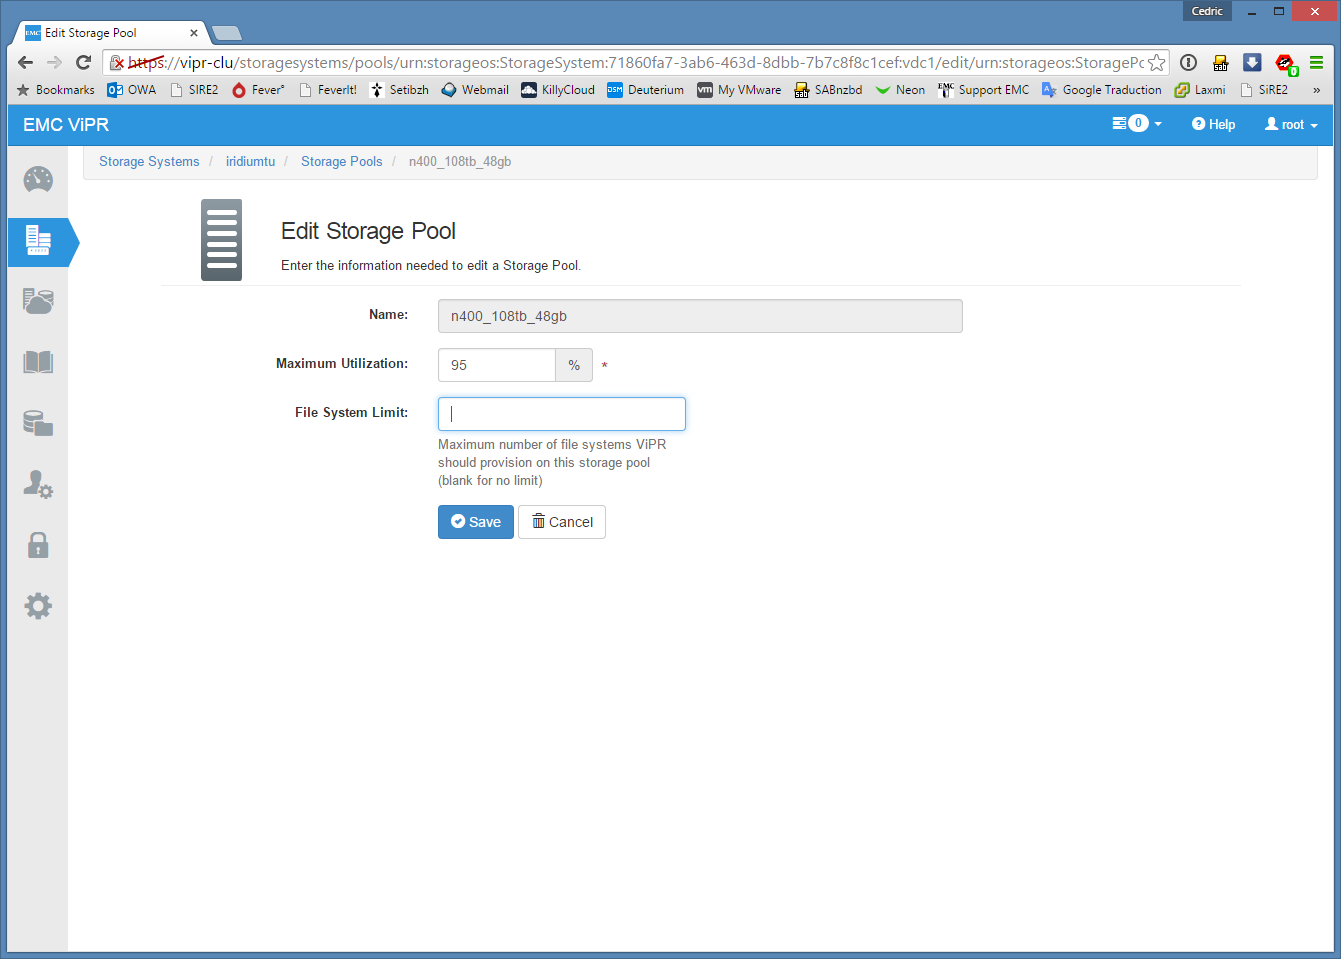
Task: Open the security padlock sidebar icon
Action: click(x=38, y=545)
